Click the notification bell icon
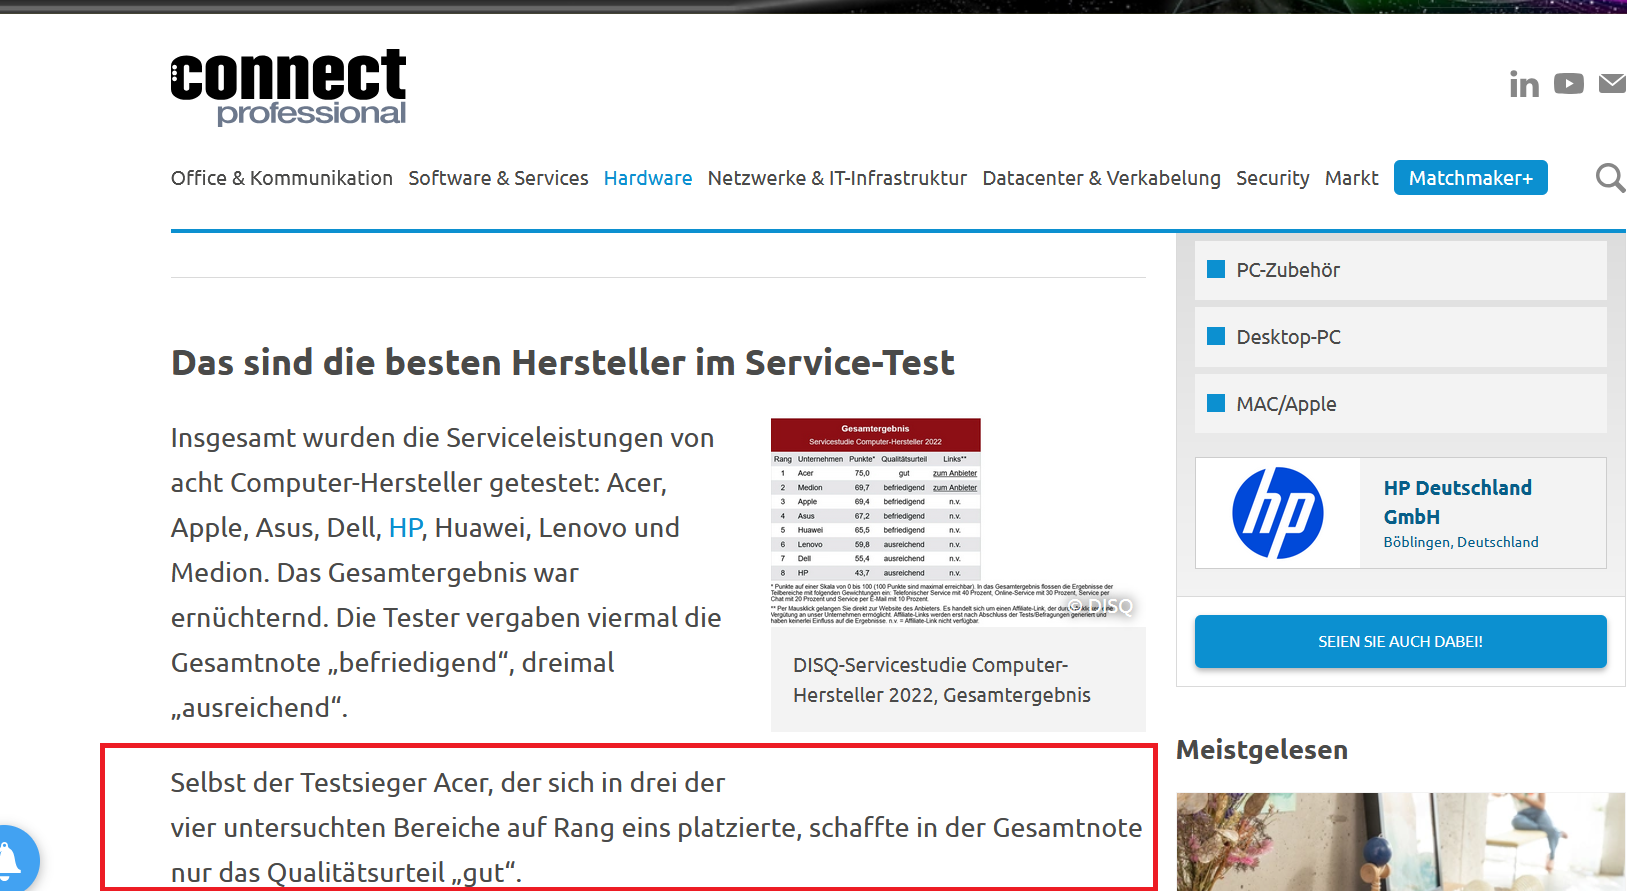 [10, 860]
